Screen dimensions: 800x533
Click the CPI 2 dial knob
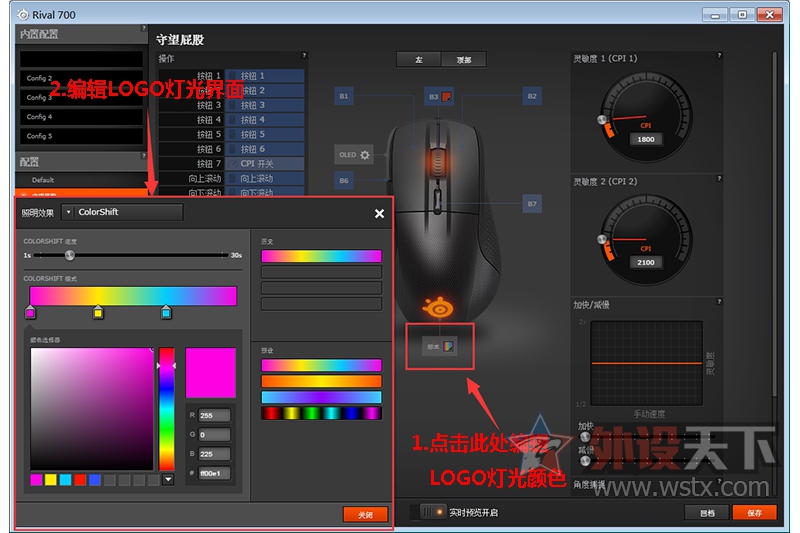[602, 239]
